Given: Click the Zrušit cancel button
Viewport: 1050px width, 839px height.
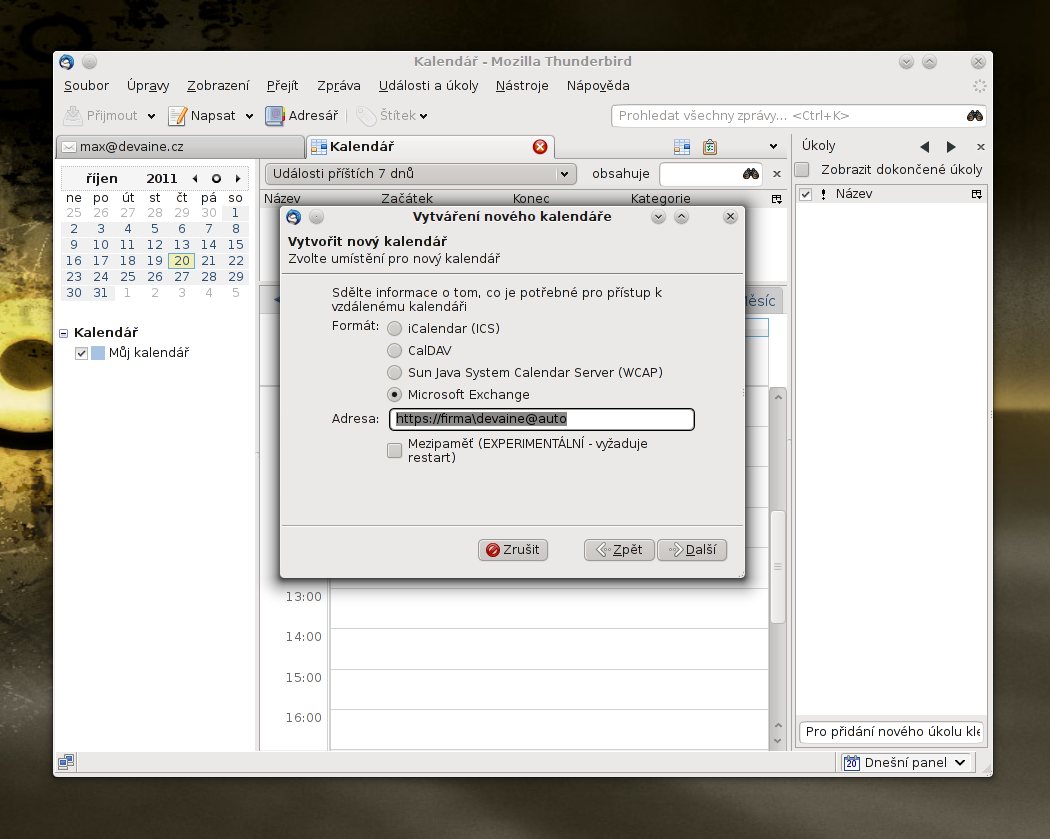Looking at the screenshot, I should pos(513,550).
